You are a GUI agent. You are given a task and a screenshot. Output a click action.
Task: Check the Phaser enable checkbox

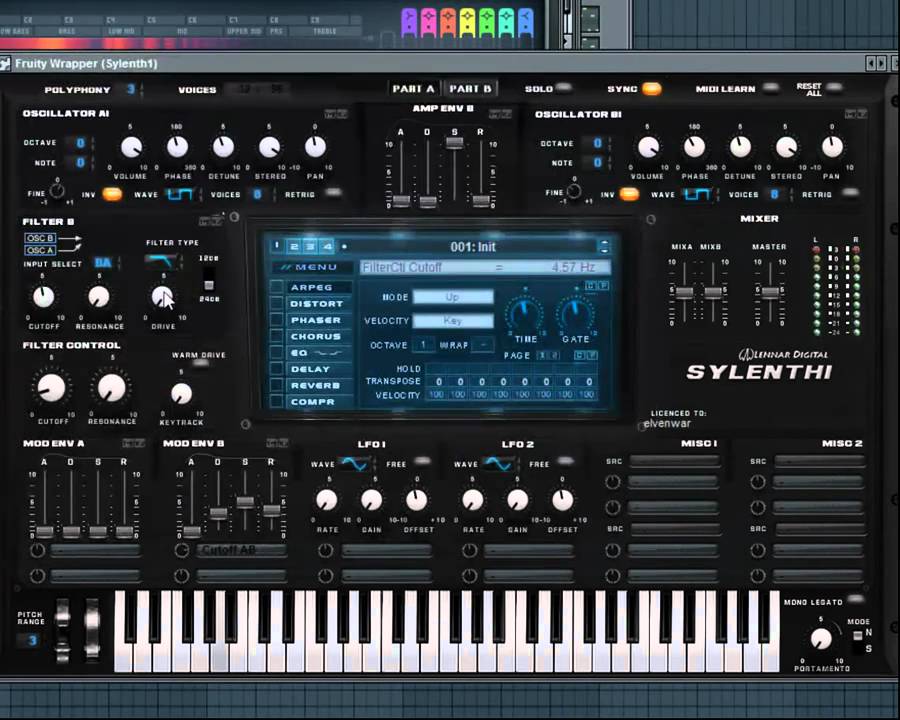click(277, 319)
